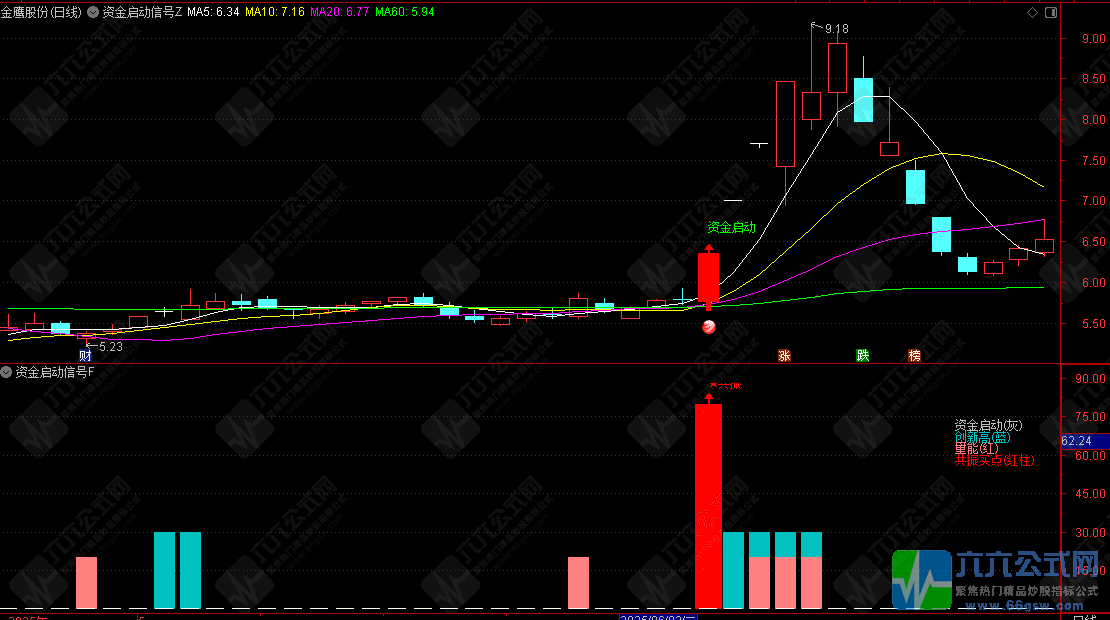The width and height of the screenshot is (1110, 620).
Task: Toggle the side panel icon at top right
Action: pyautogui.click(x=1051, y=12)
